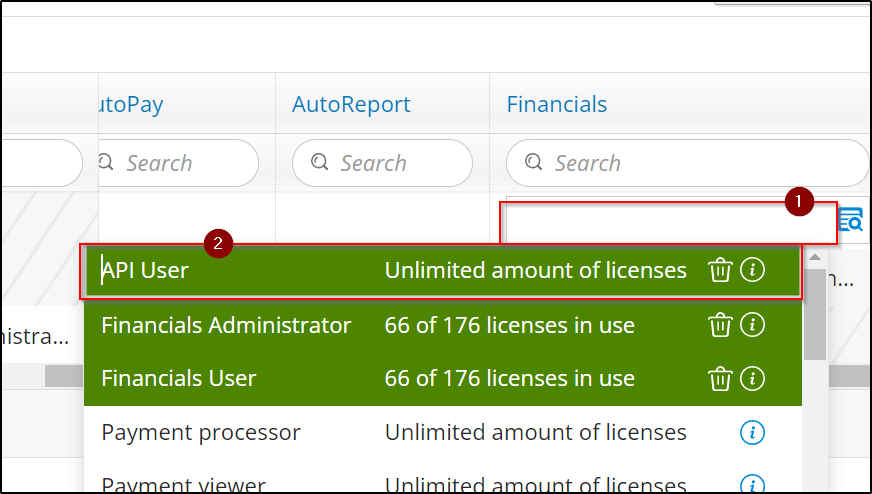Sort by the Financials column header

coord(557,104)
